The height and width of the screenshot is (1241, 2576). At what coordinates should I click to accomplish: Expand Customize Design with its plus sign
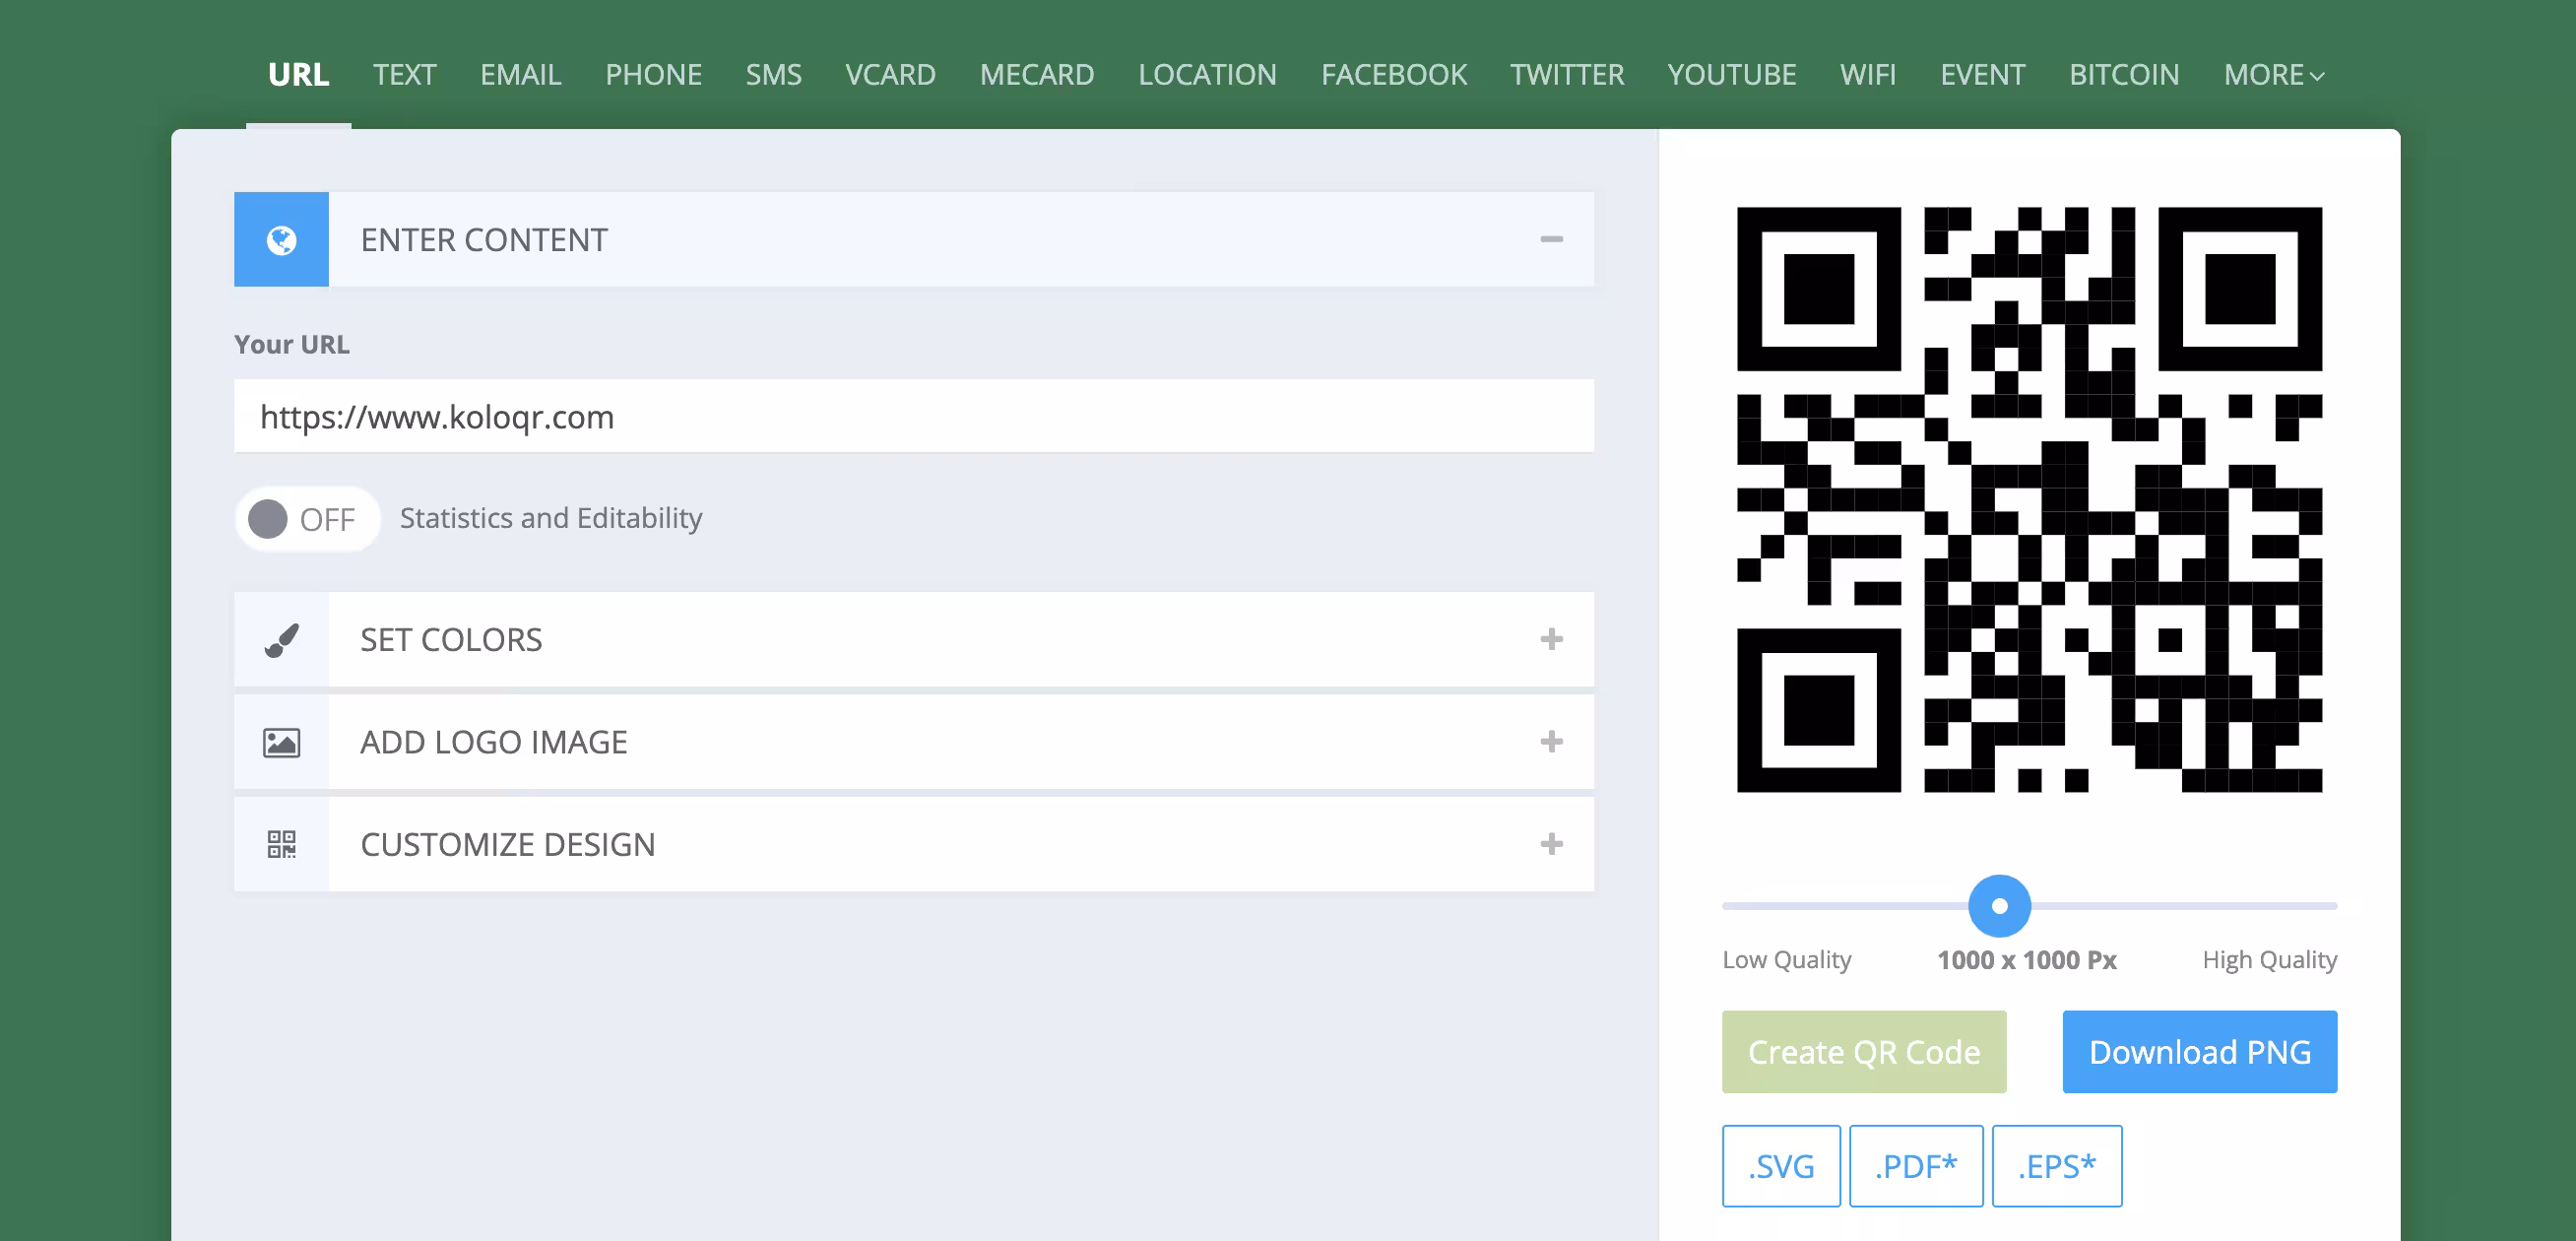(1551, 844)
